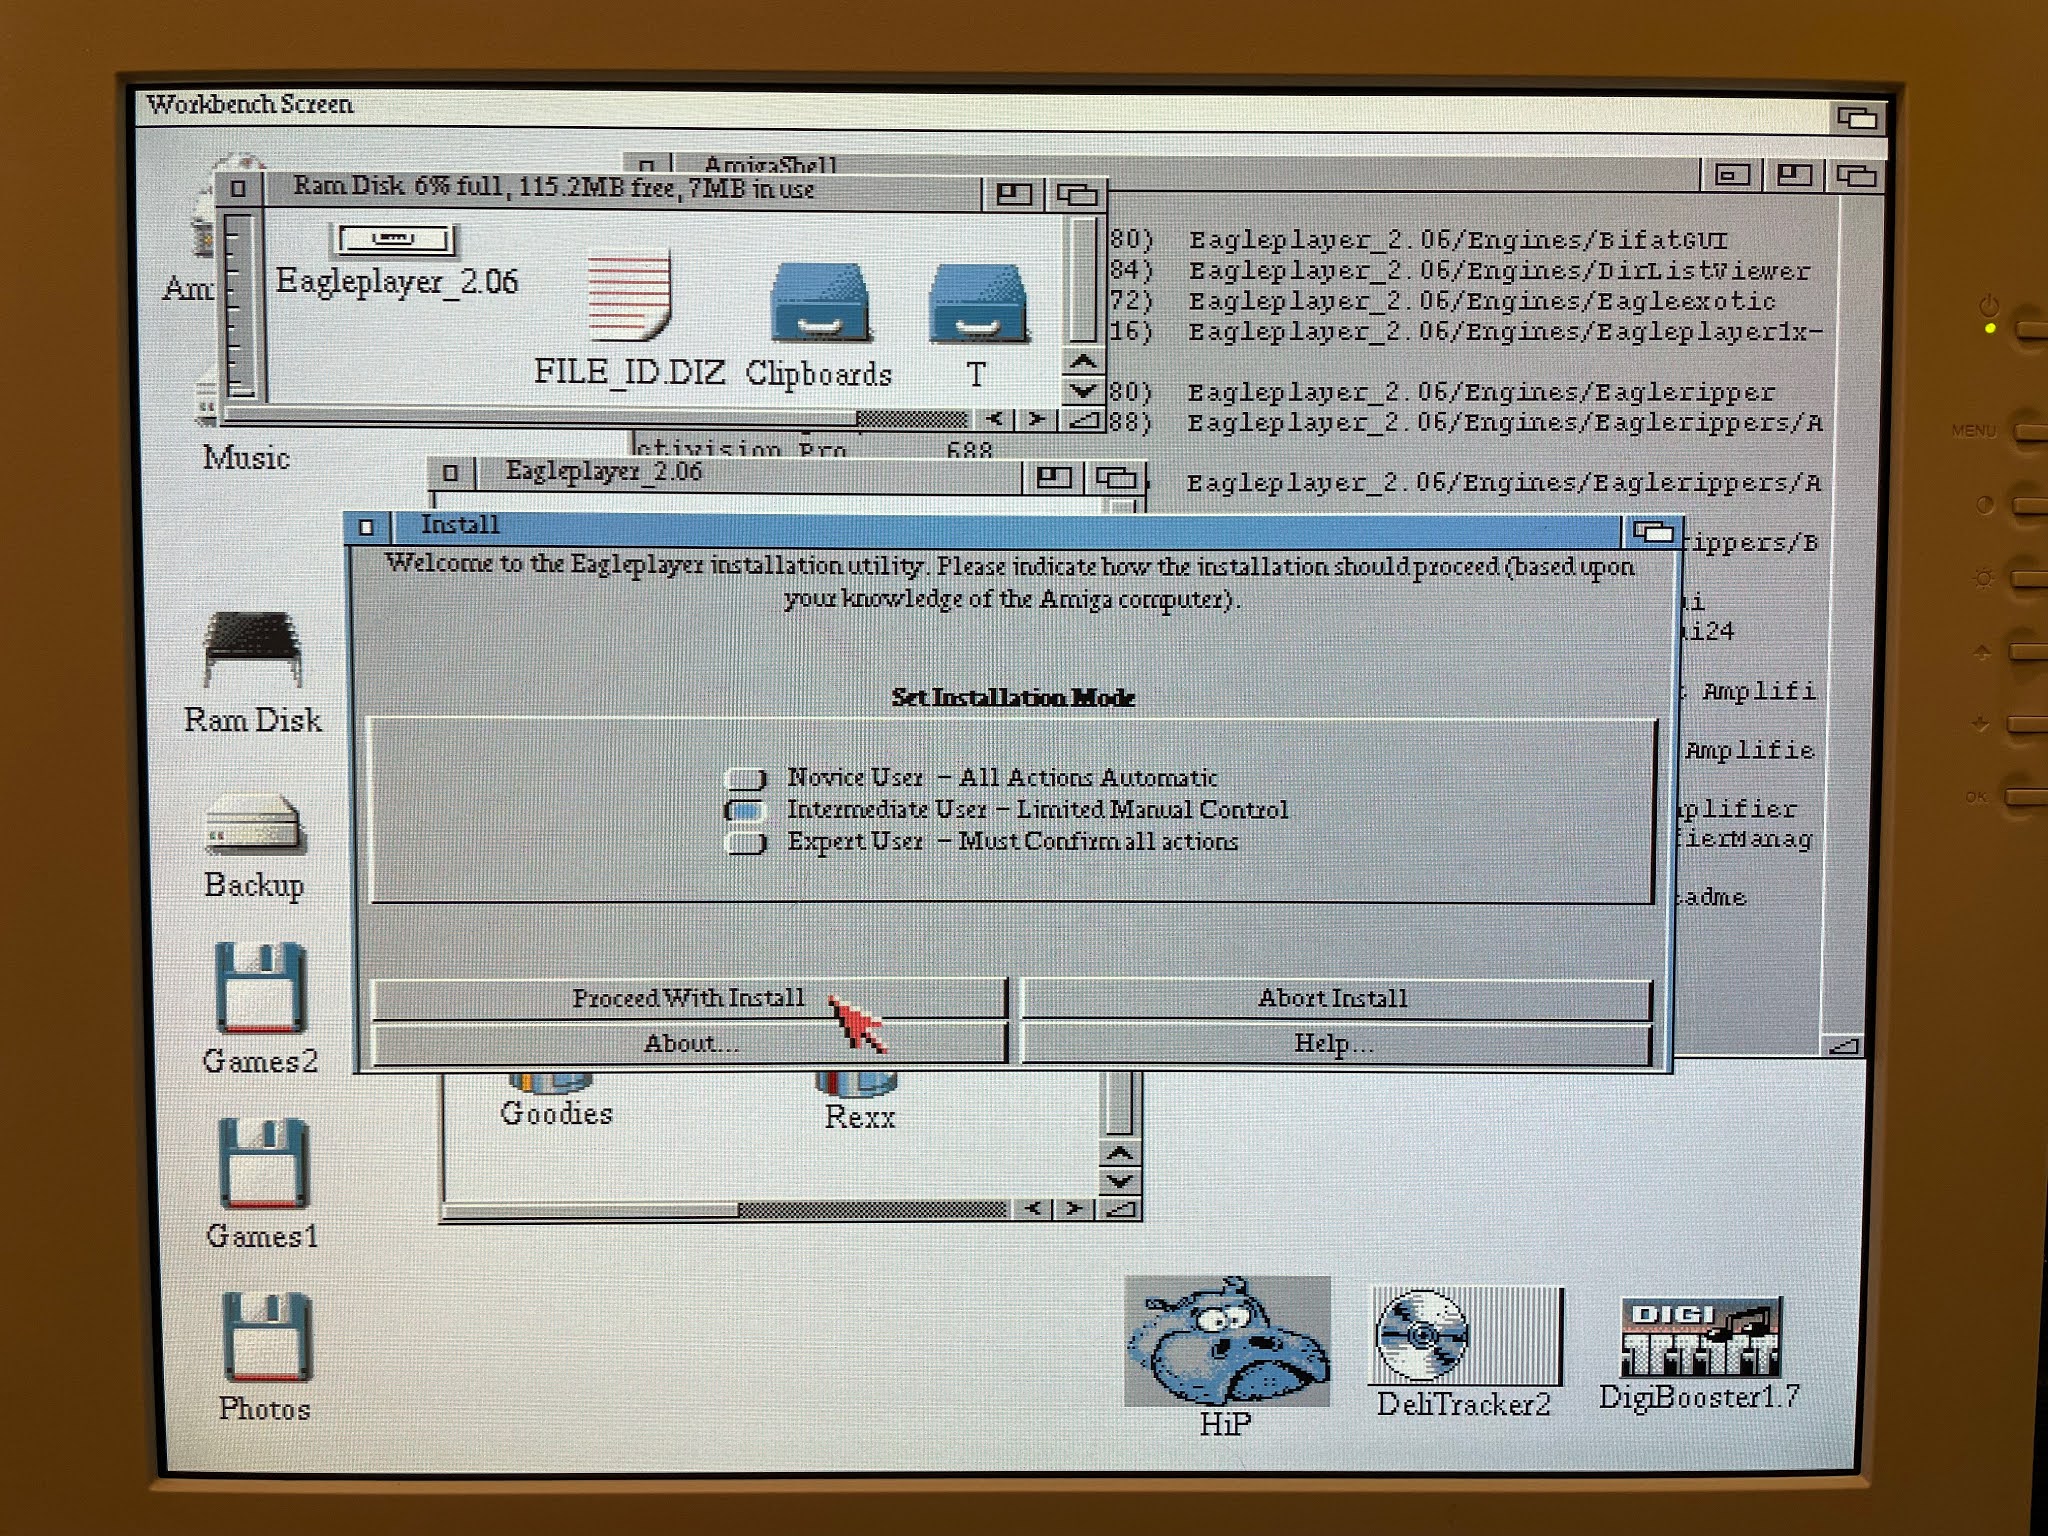Click the Ram Disk window size gadget
The image size is (2048, 1536).
point(1083,420)
